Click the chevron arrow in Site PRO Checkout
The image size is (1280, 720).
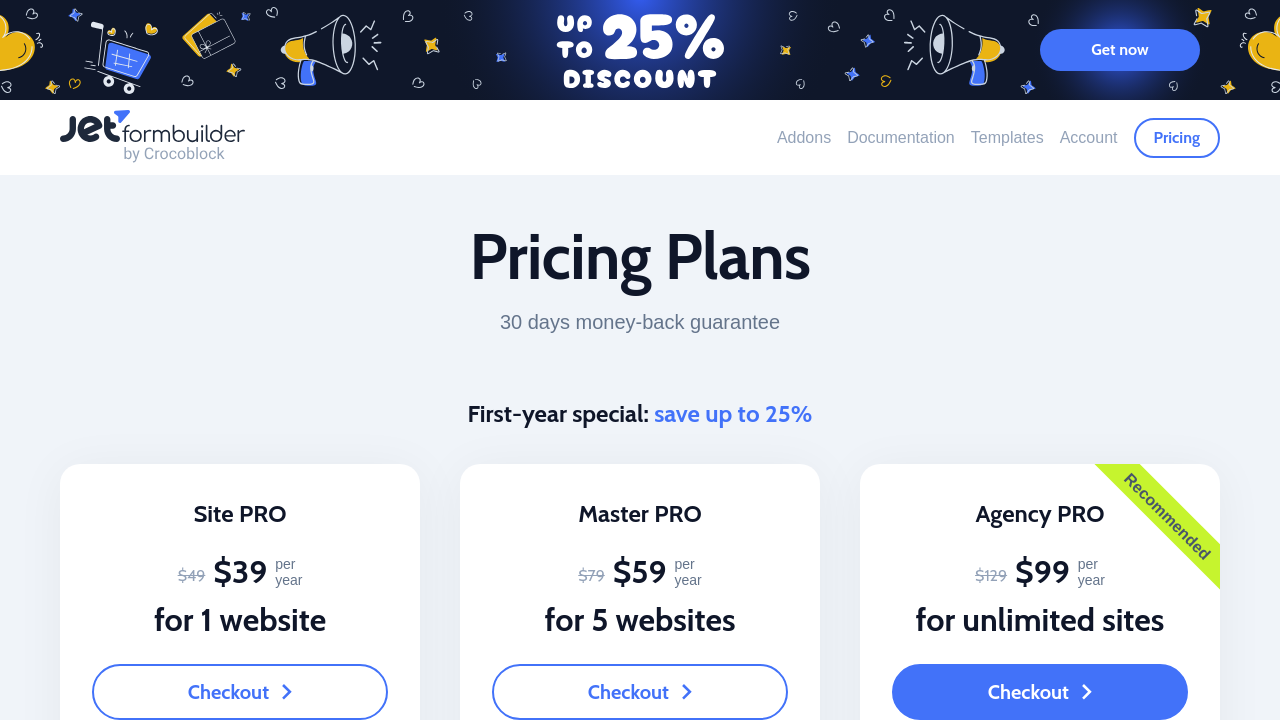tap(286, 692)
